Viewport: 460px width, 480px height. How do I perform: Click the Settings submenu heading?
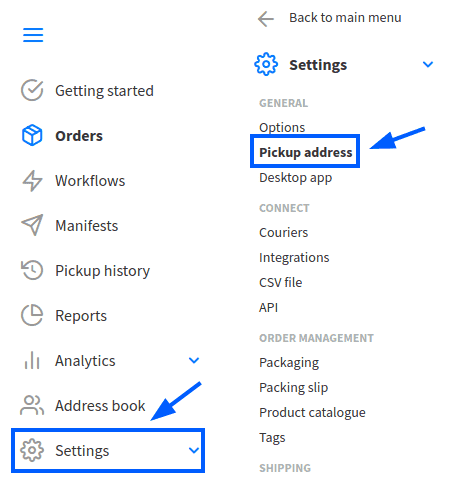(x=318, y=65)
